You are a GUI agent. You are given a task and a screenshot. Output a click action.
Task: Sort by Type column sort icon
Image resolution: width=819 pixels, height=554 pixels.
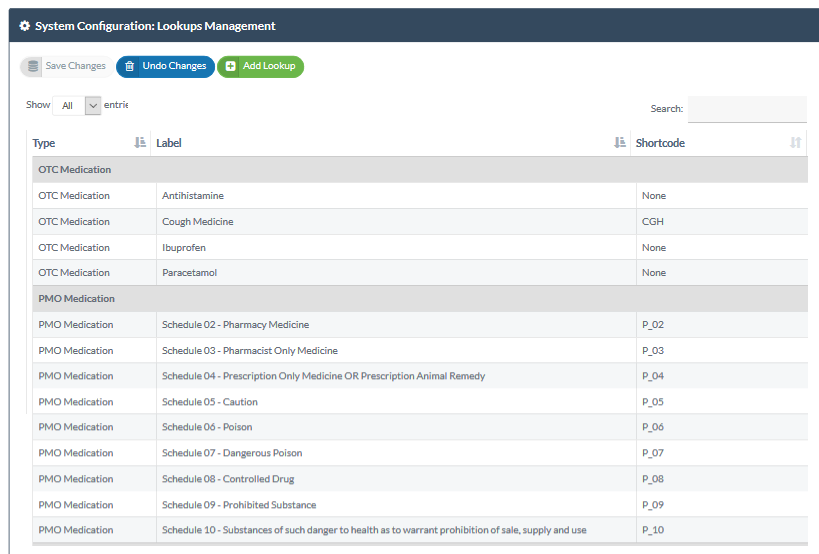140,143
